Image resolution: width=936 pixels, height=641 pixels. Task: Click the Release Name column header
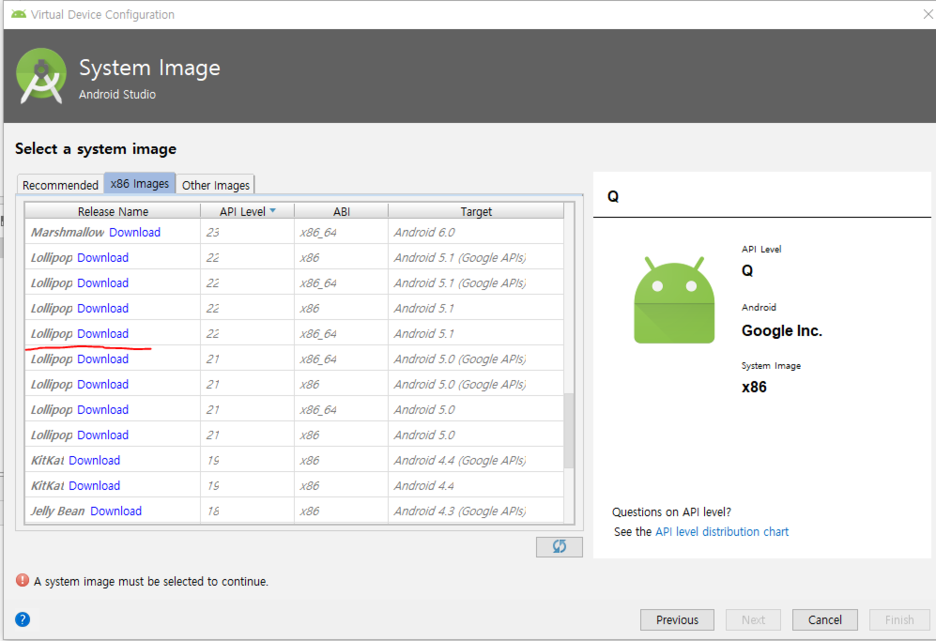(113, 211)
